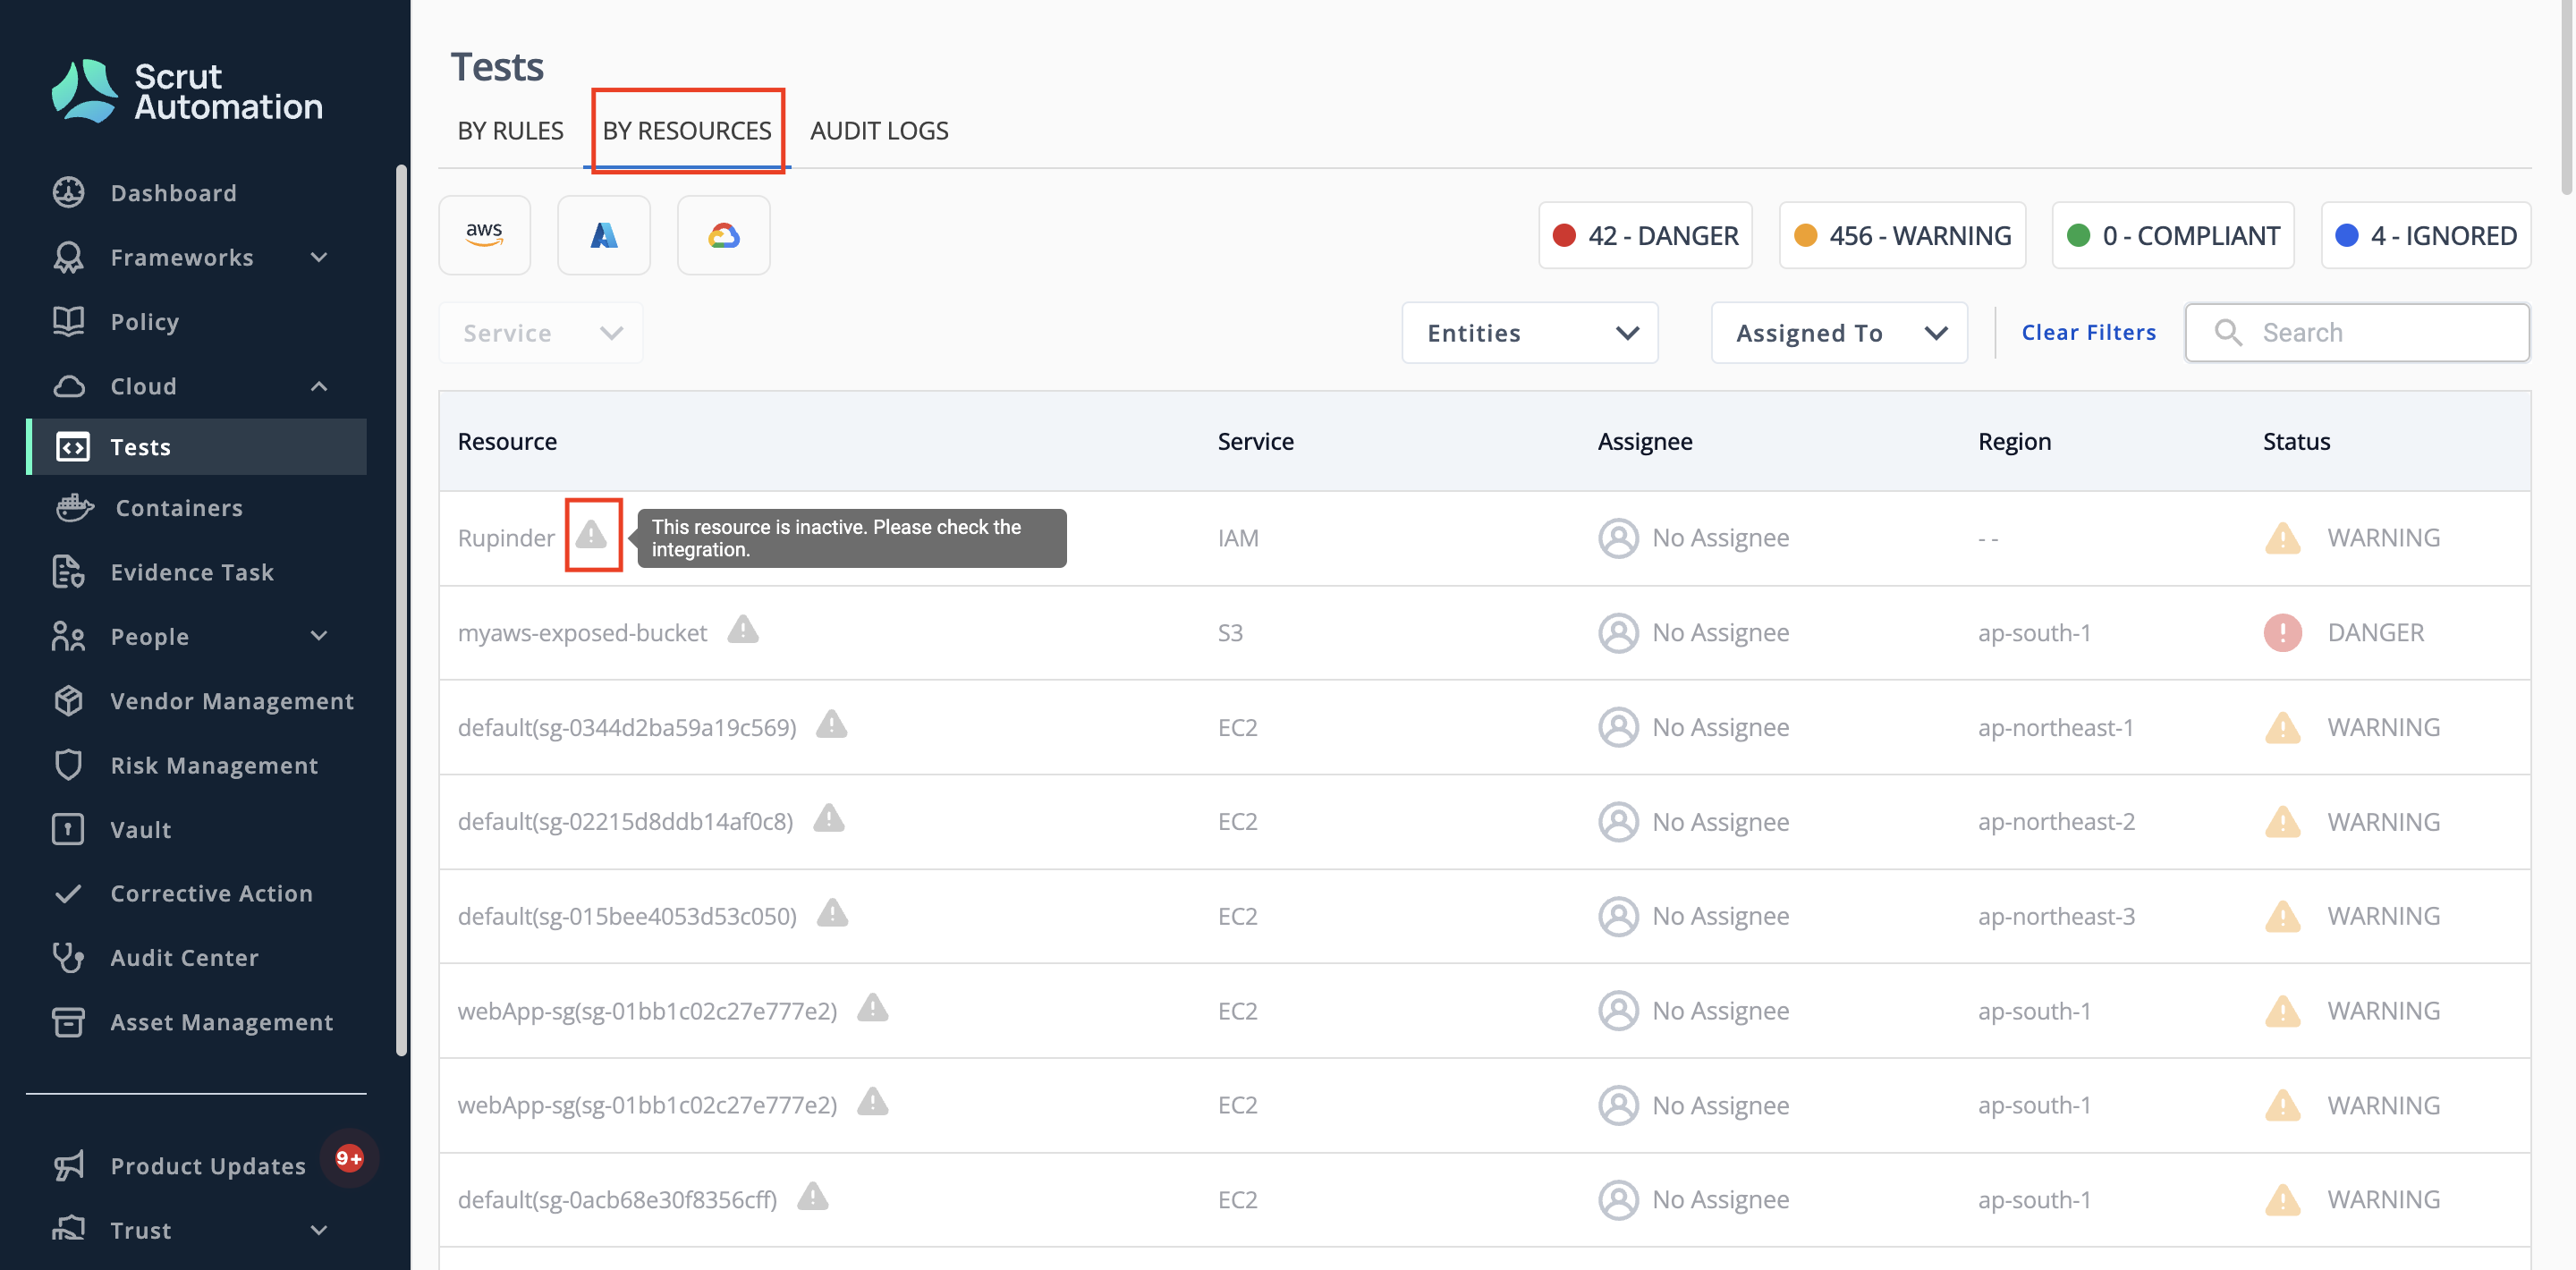Image resolution: width=2576 pixels, height=1270 pixels.
Task: Filter by Google Cloud provider
Action: (724, 235)
